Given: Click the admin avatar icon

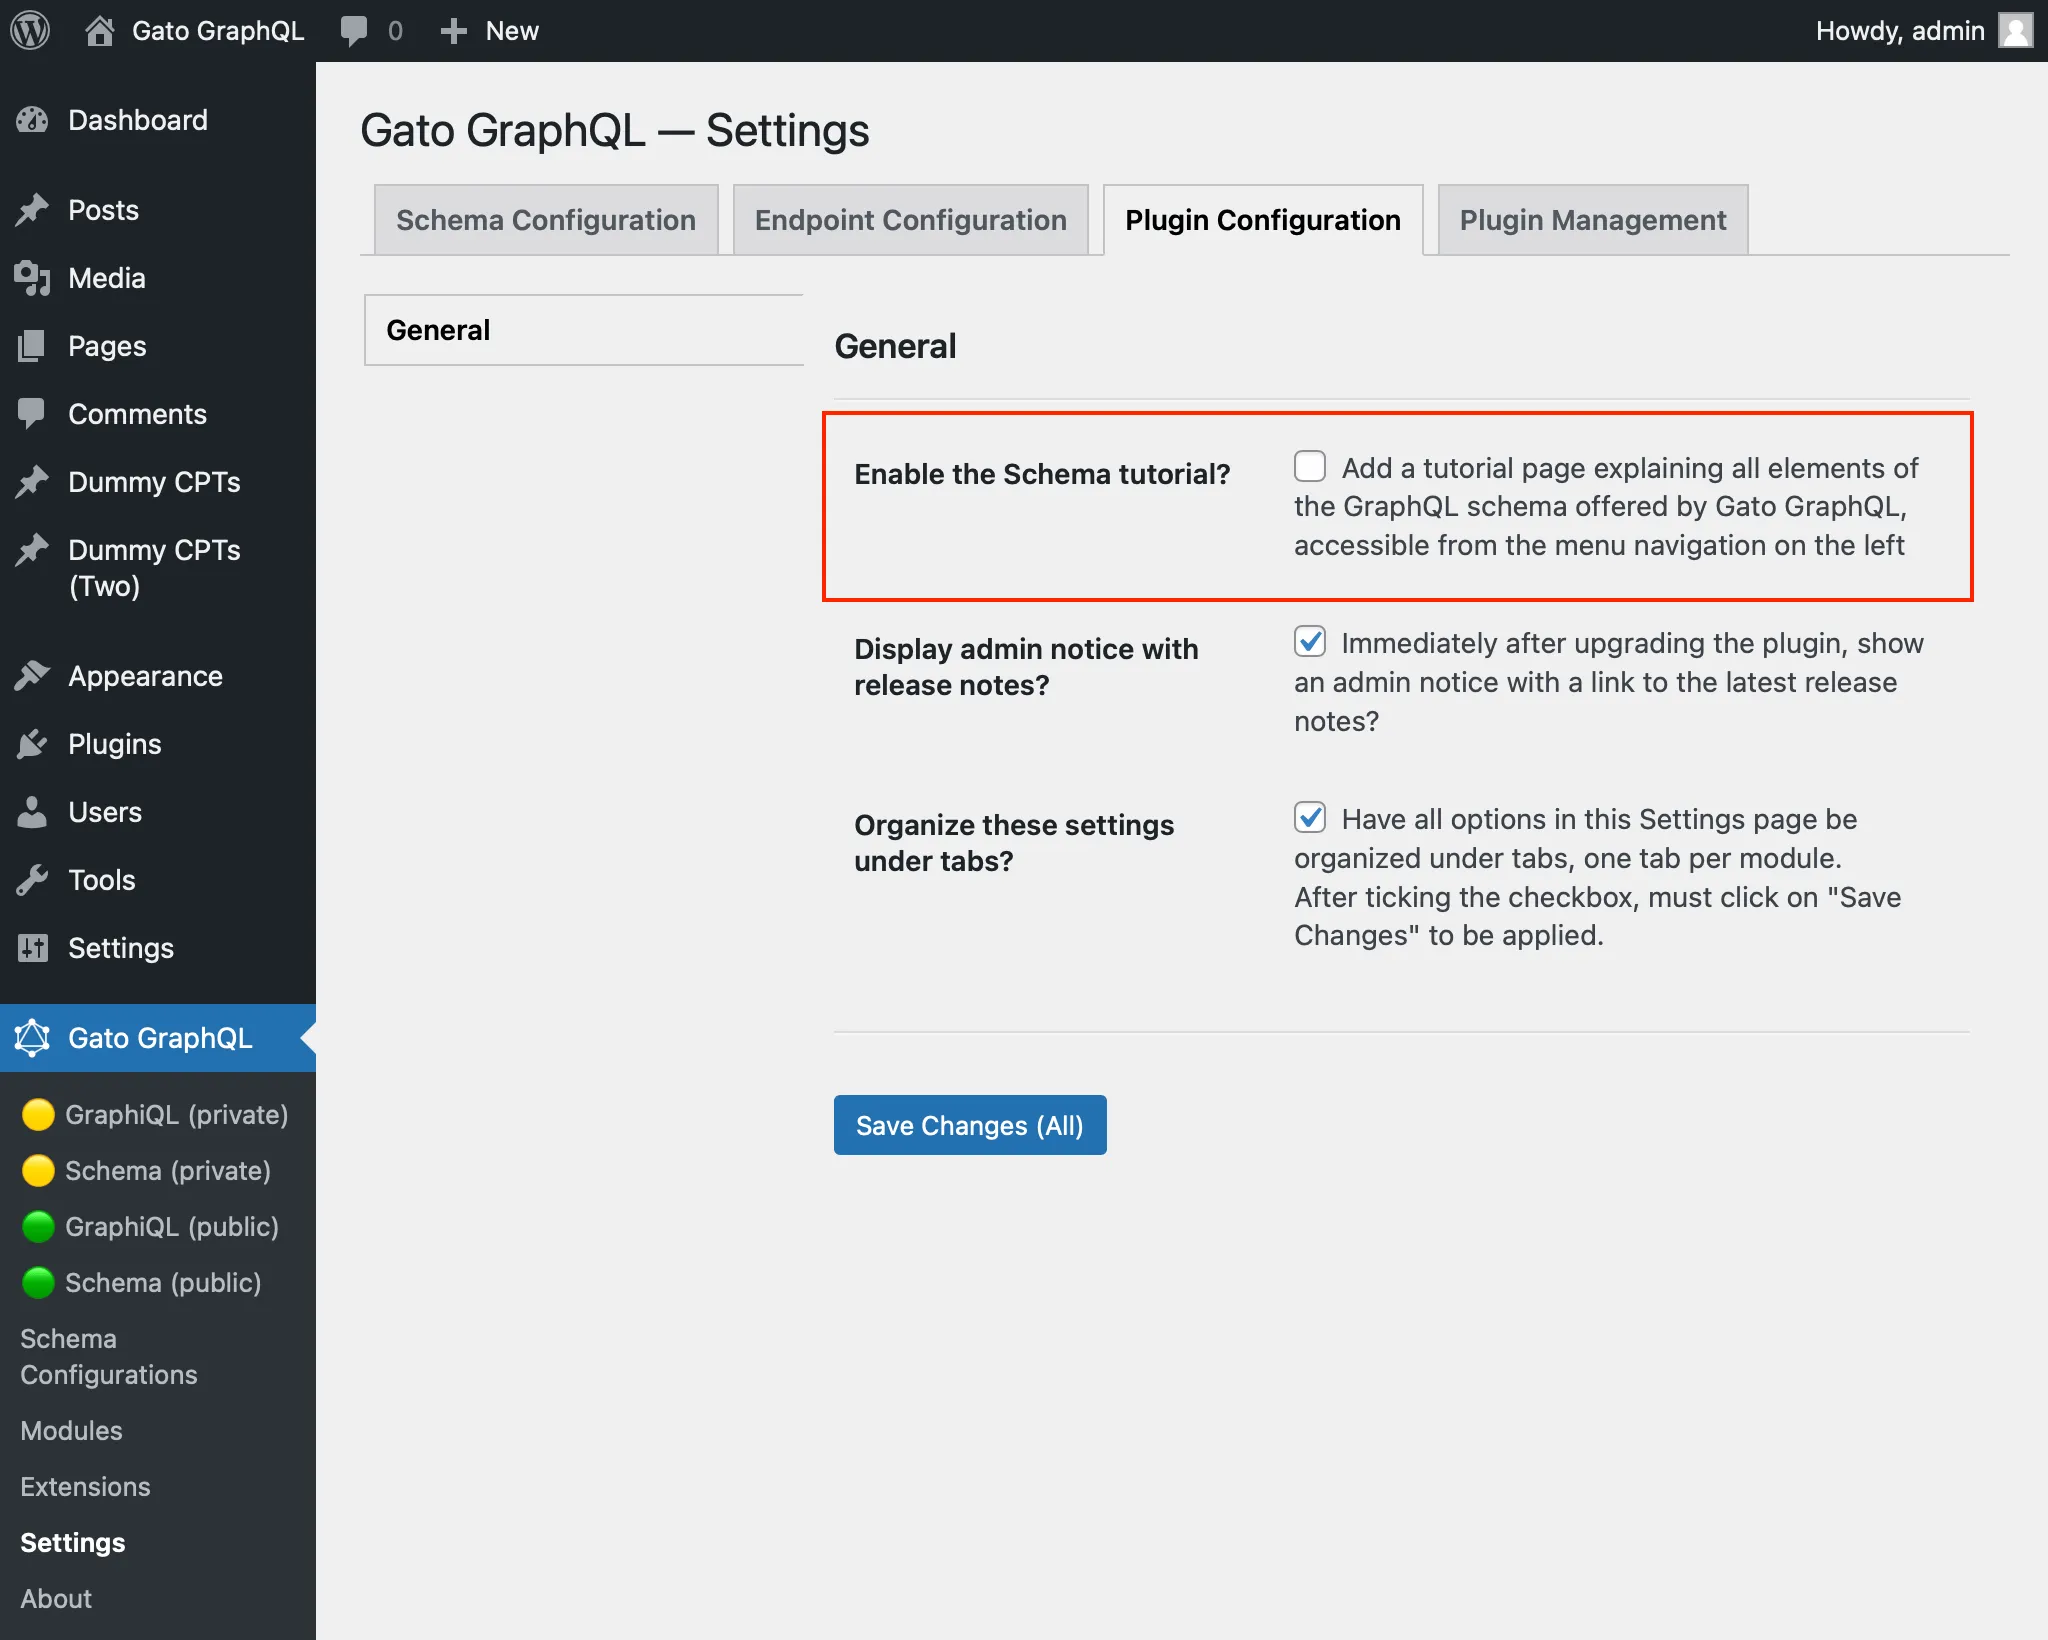Looking at the screenshot, I should pyautogui.click(x=2015, y=30).
